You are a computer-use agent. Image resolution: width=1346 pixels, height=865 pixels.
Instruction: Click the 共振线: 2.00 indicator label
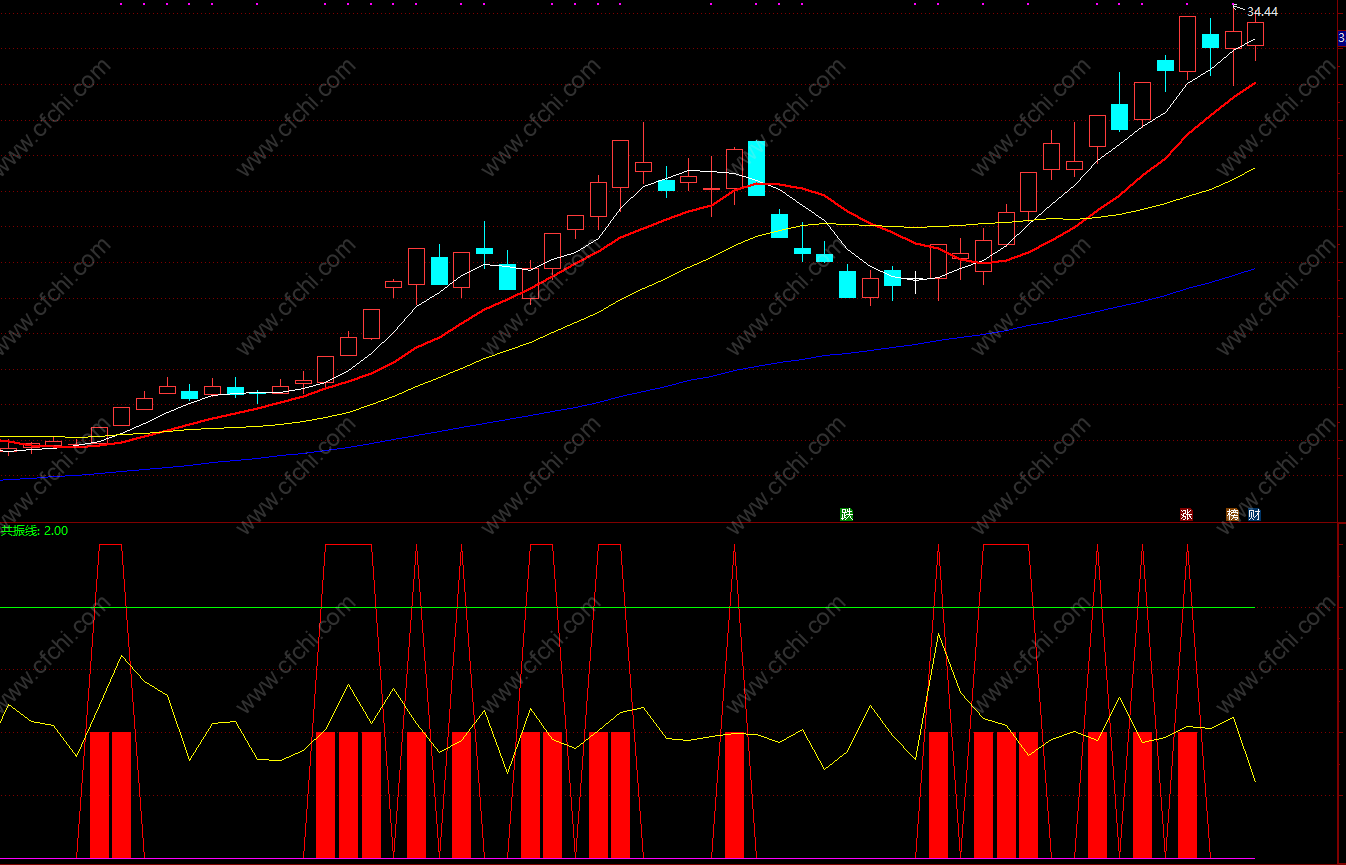click(x=34, y=531)
